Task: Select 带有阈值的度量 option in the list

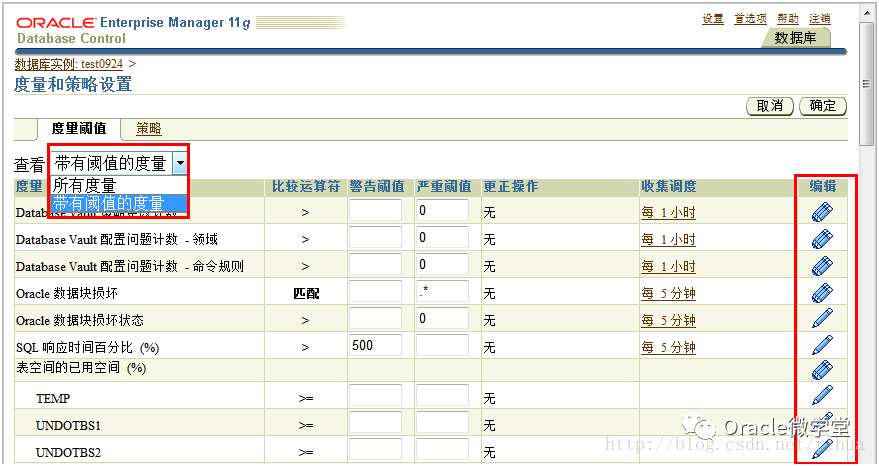Action: (x=119, y=203)
